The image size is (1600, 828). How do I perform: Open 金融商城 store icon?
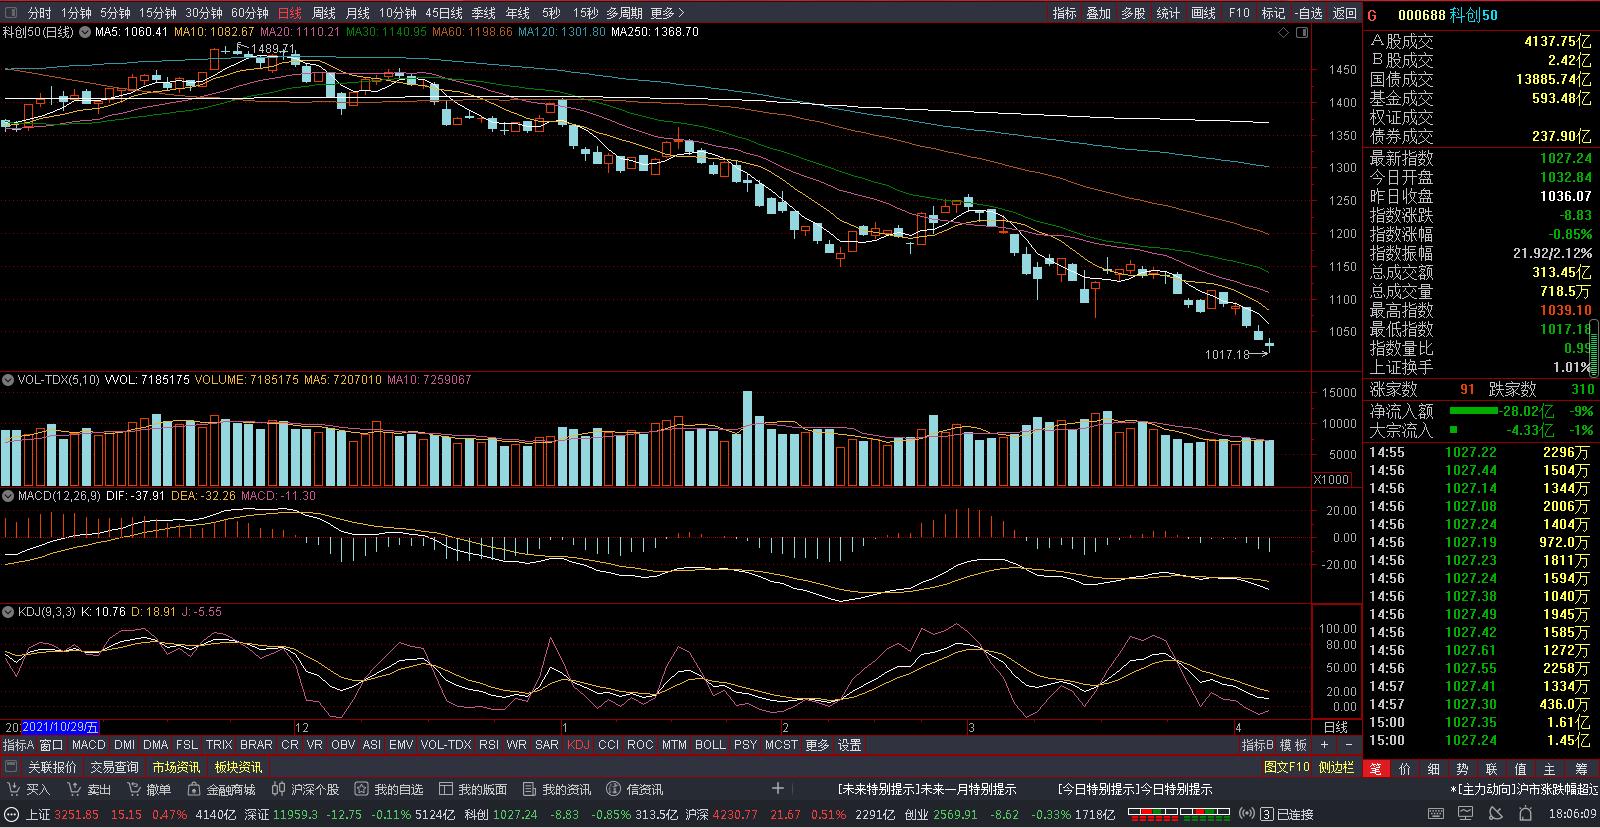pos(193,790)
